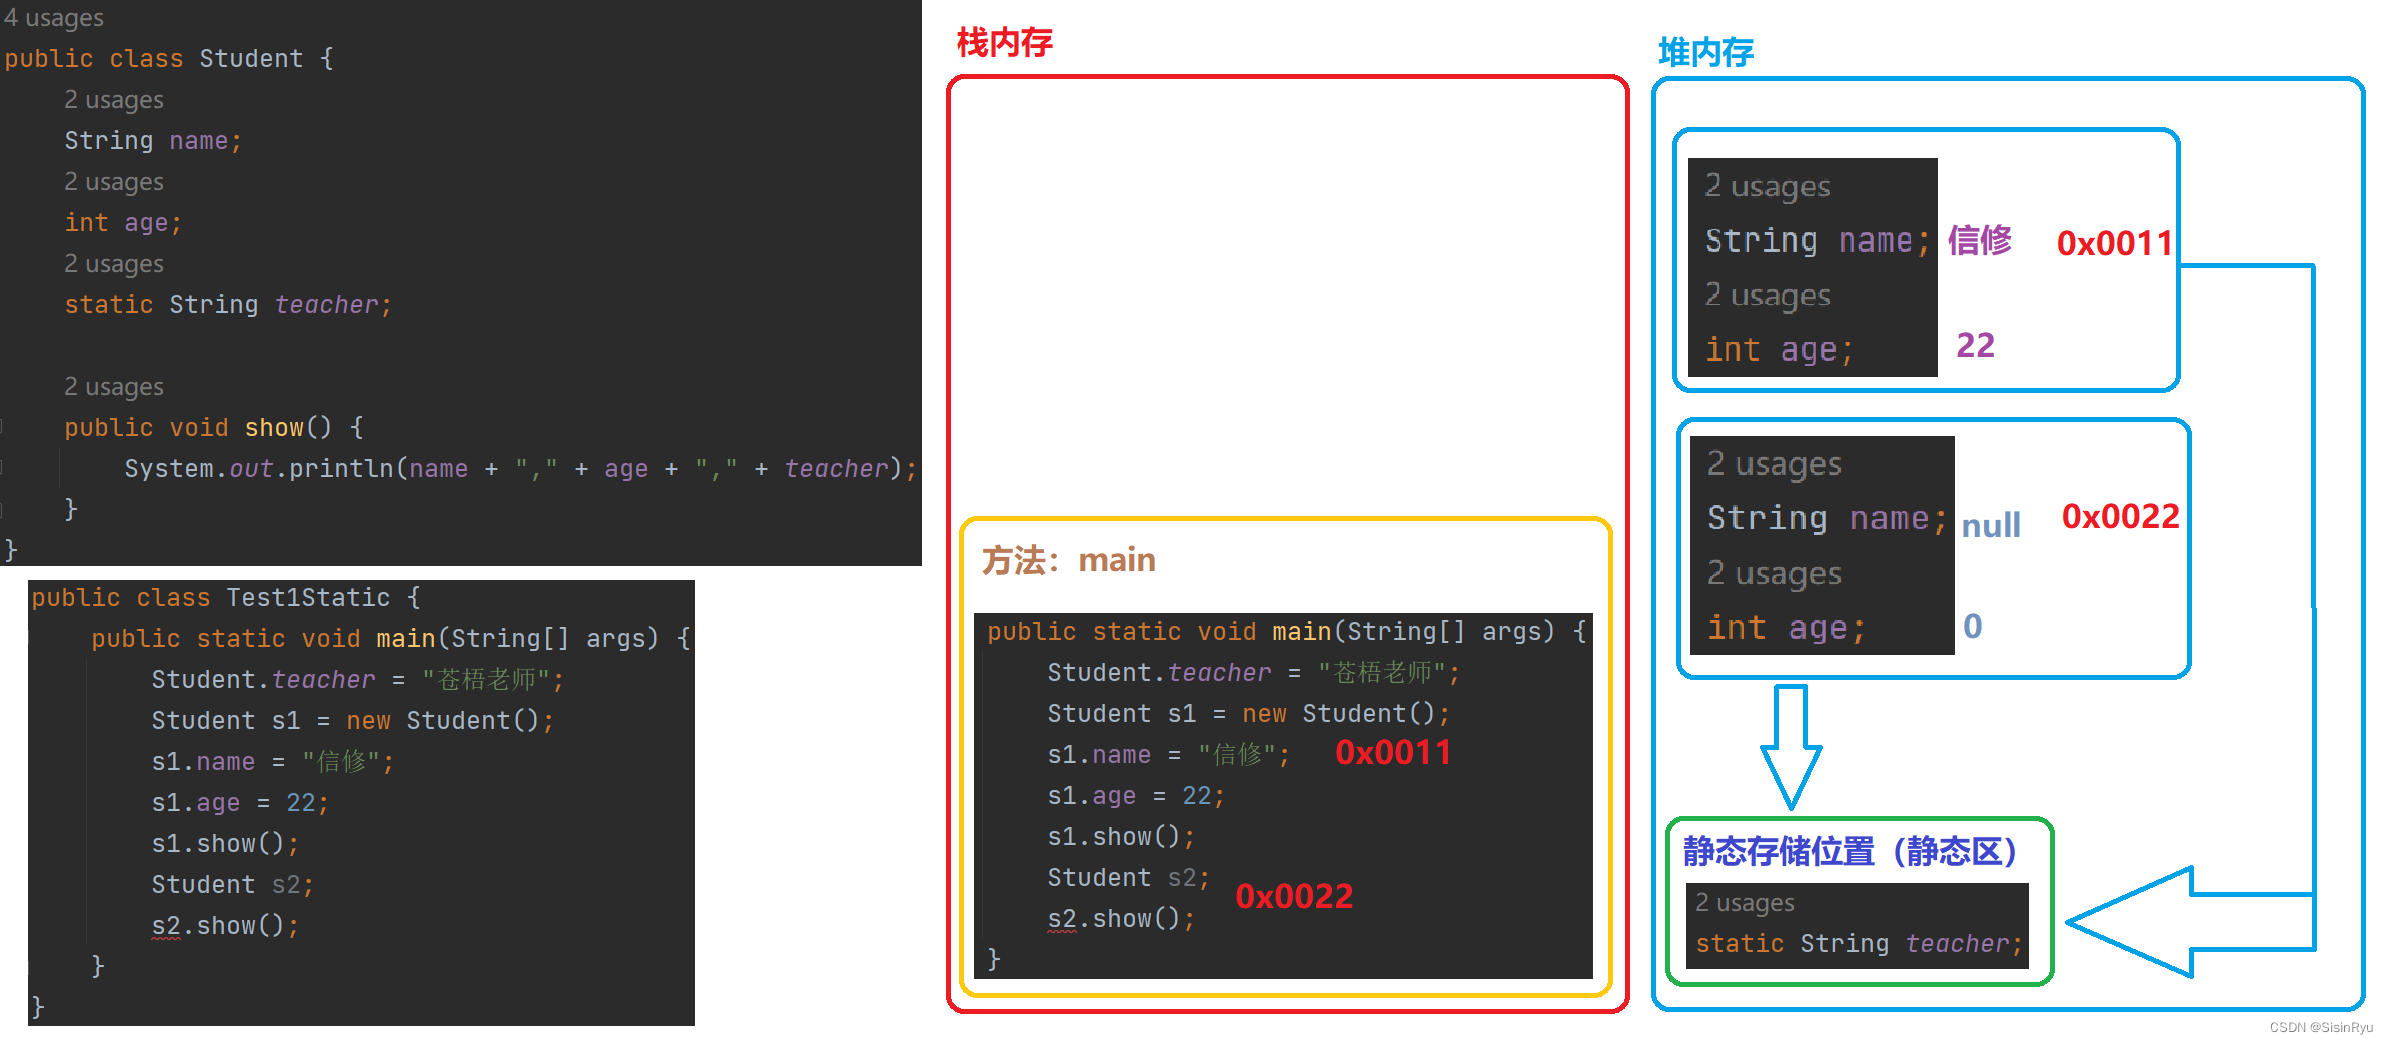Click "String name;" in the Student class source
The height and width of the screenshot is (1044, 2388).
[x=153, y=140]
